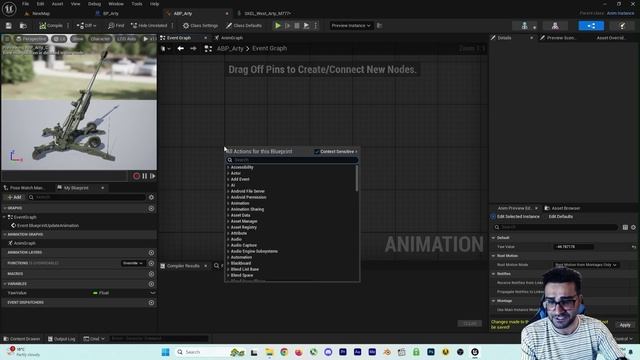Click the Compile button
This screenshot has height=360, width=640.
51,26
